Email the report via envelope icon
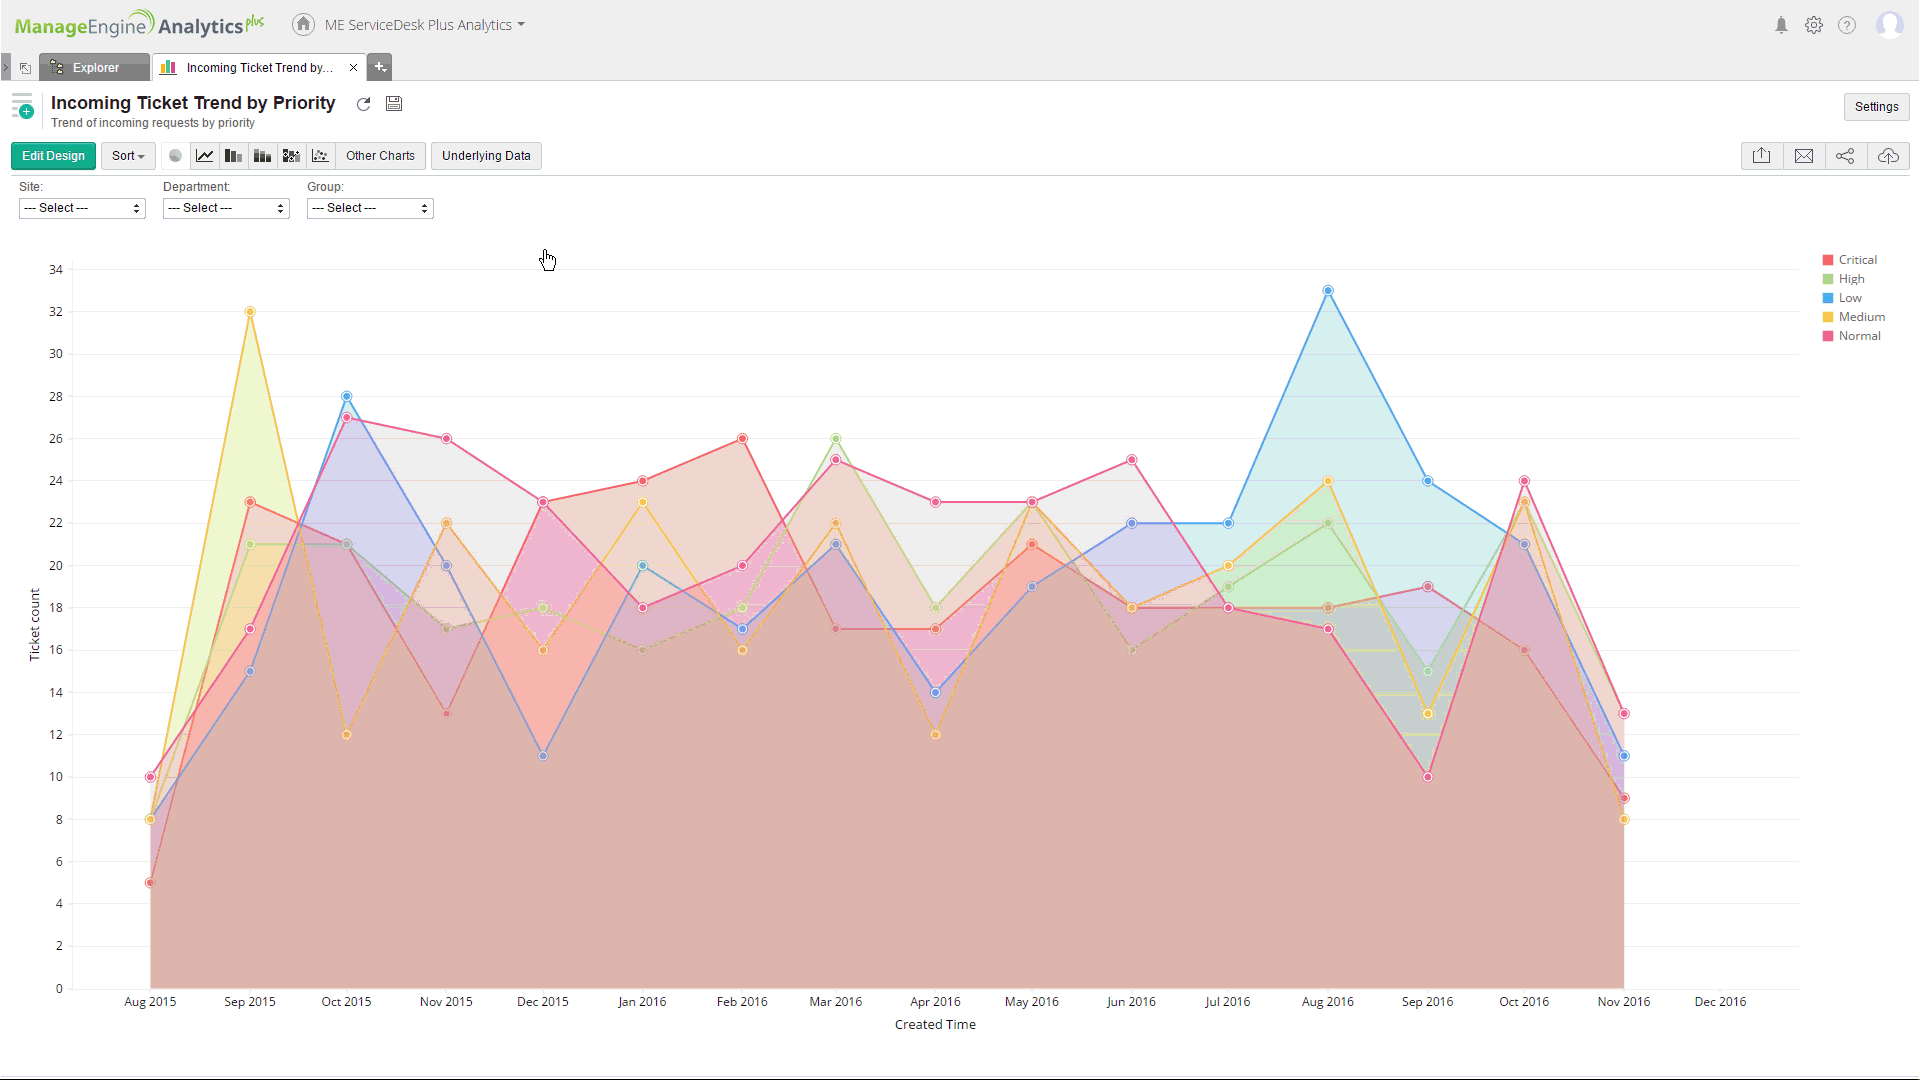 [1803, 156]
